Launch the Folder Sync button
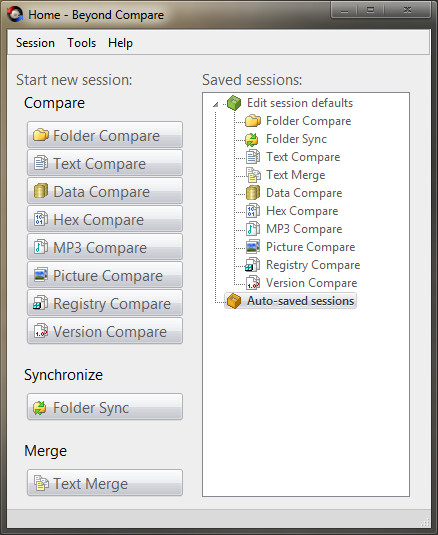Screen dimensions: 438x535 click(x=105, y=407)
